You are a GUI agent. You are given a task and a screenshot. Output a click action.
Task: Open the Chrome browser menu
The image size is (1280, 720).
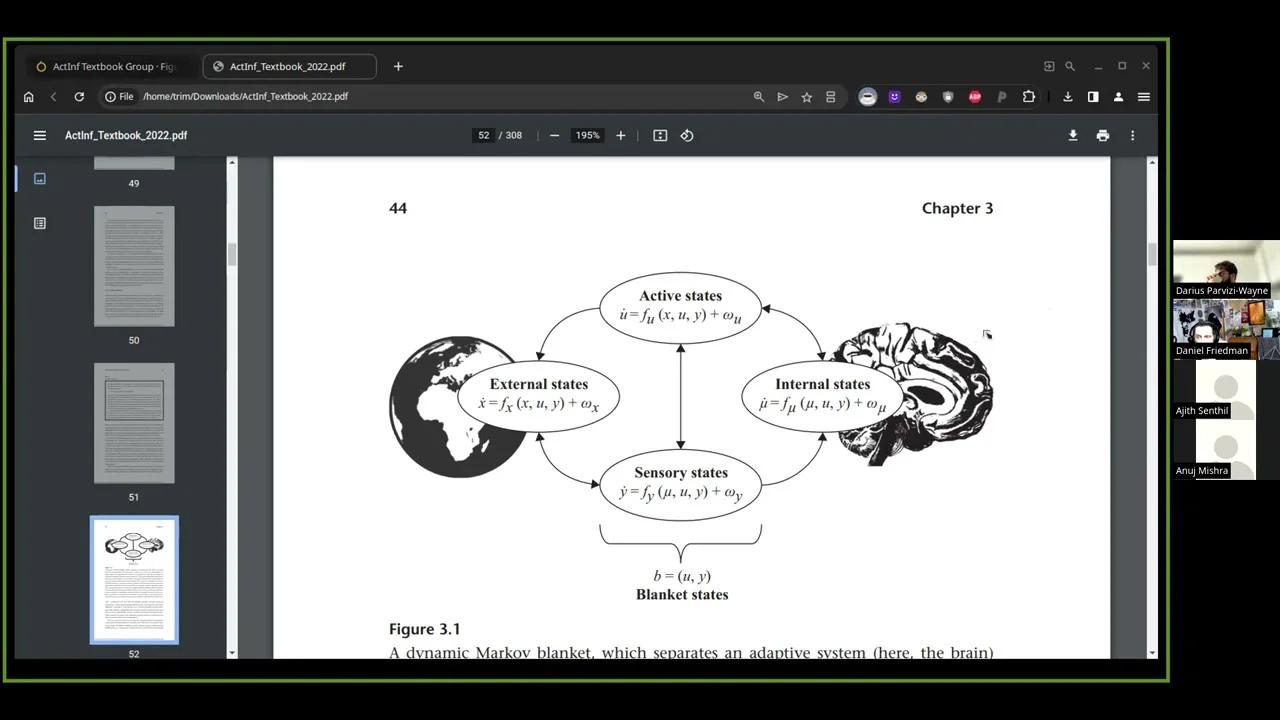[1143, 96]
